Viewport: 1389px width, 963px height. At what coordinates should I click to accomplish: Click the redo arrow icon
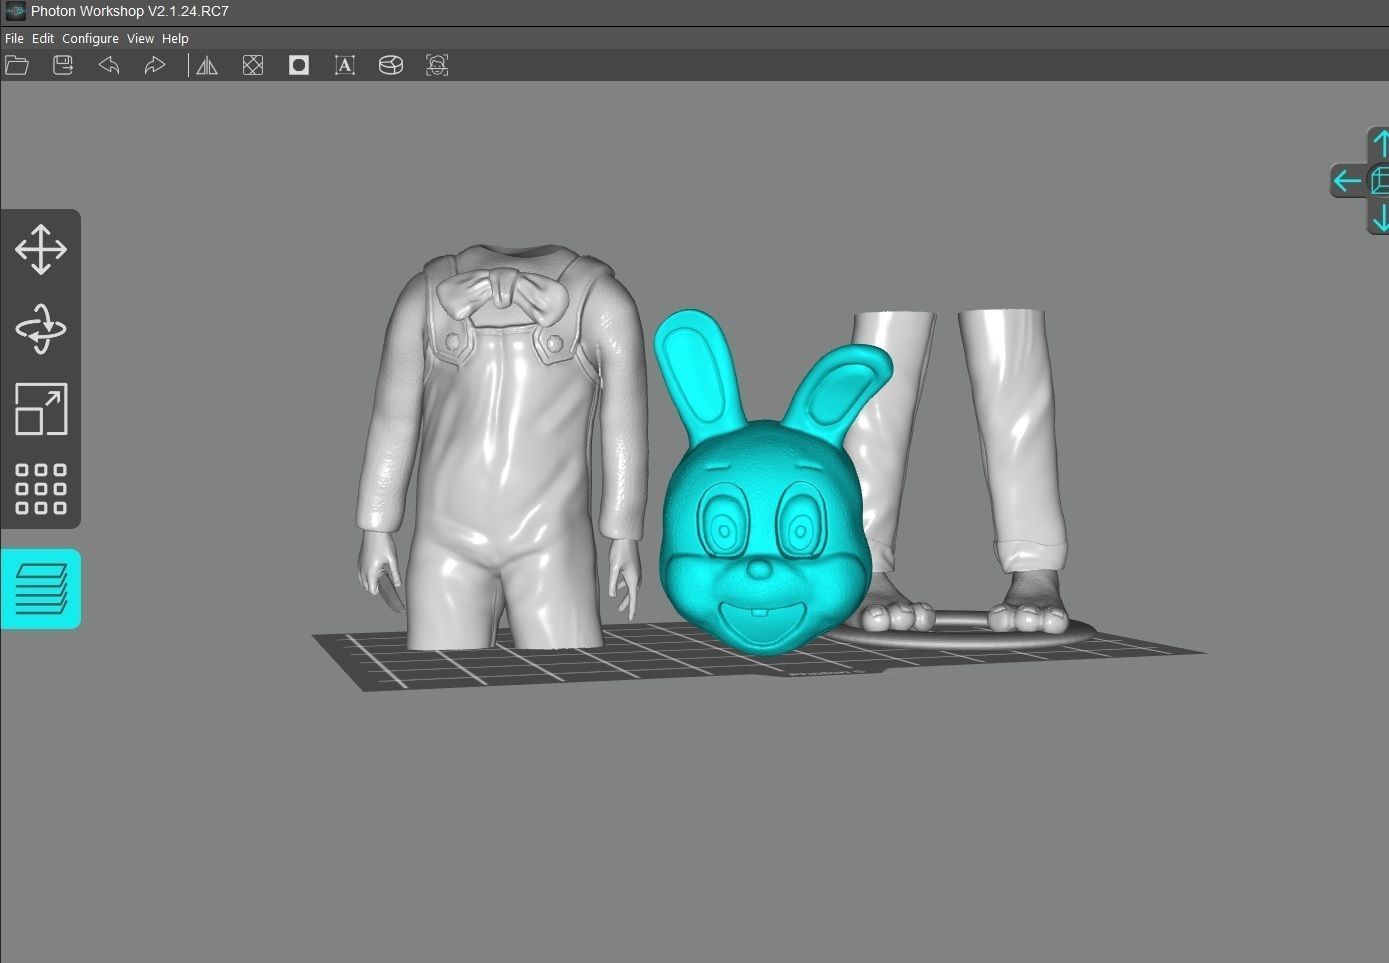155,65
